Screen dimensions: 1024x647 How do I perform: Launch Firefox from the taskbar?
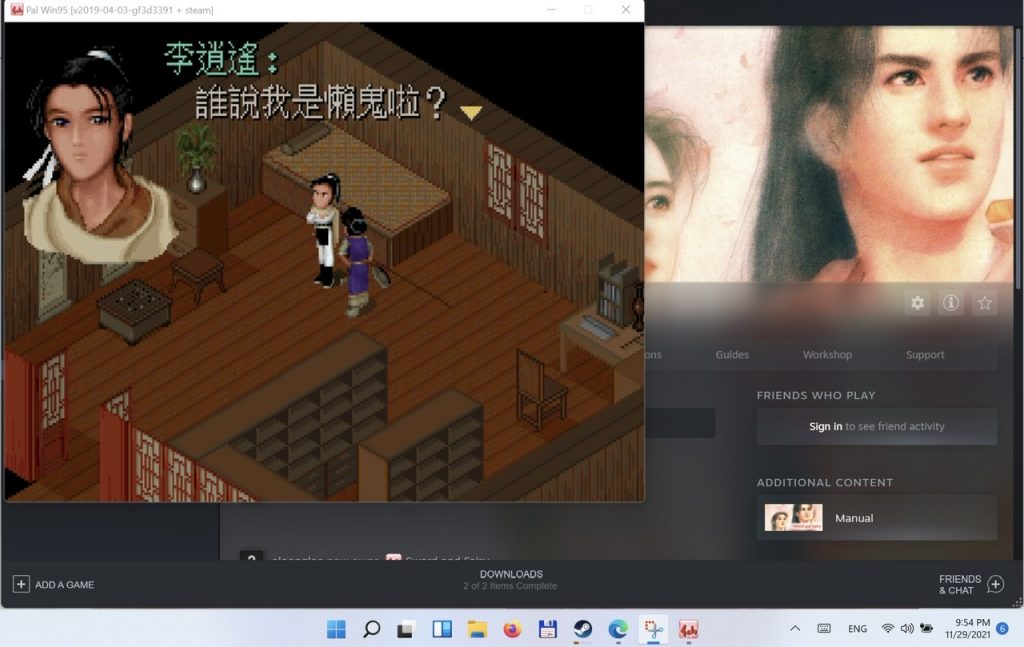pos(513,629)
